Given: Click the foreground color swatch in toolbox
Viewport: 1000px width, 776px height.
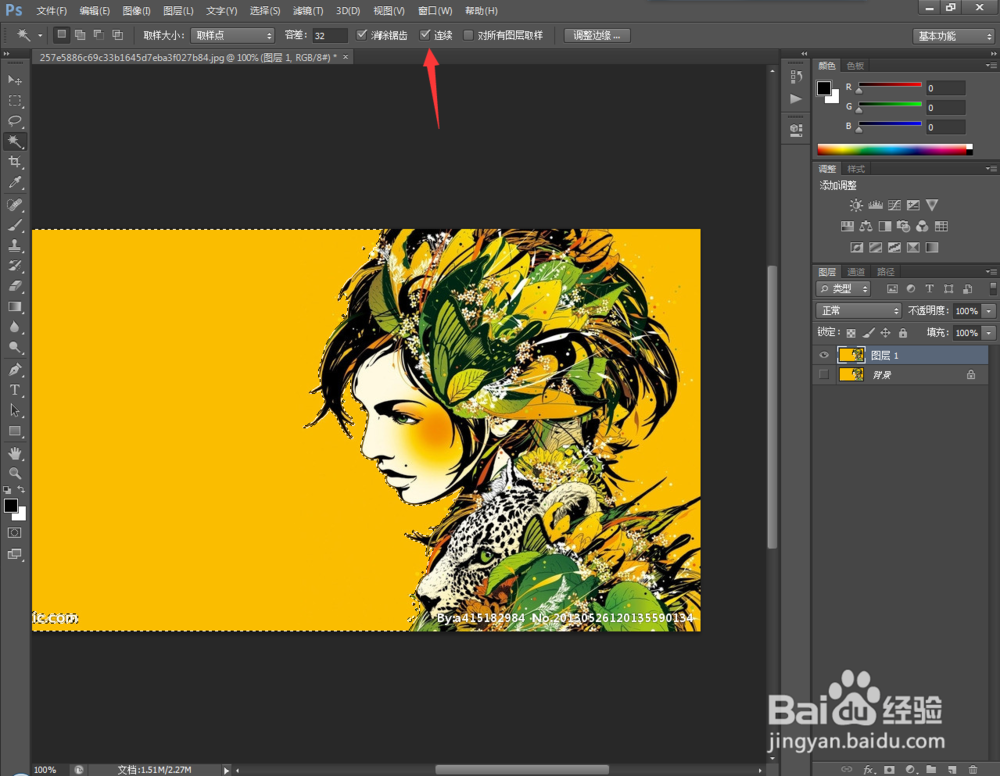Looking at the screenshot, I should 11,506.
